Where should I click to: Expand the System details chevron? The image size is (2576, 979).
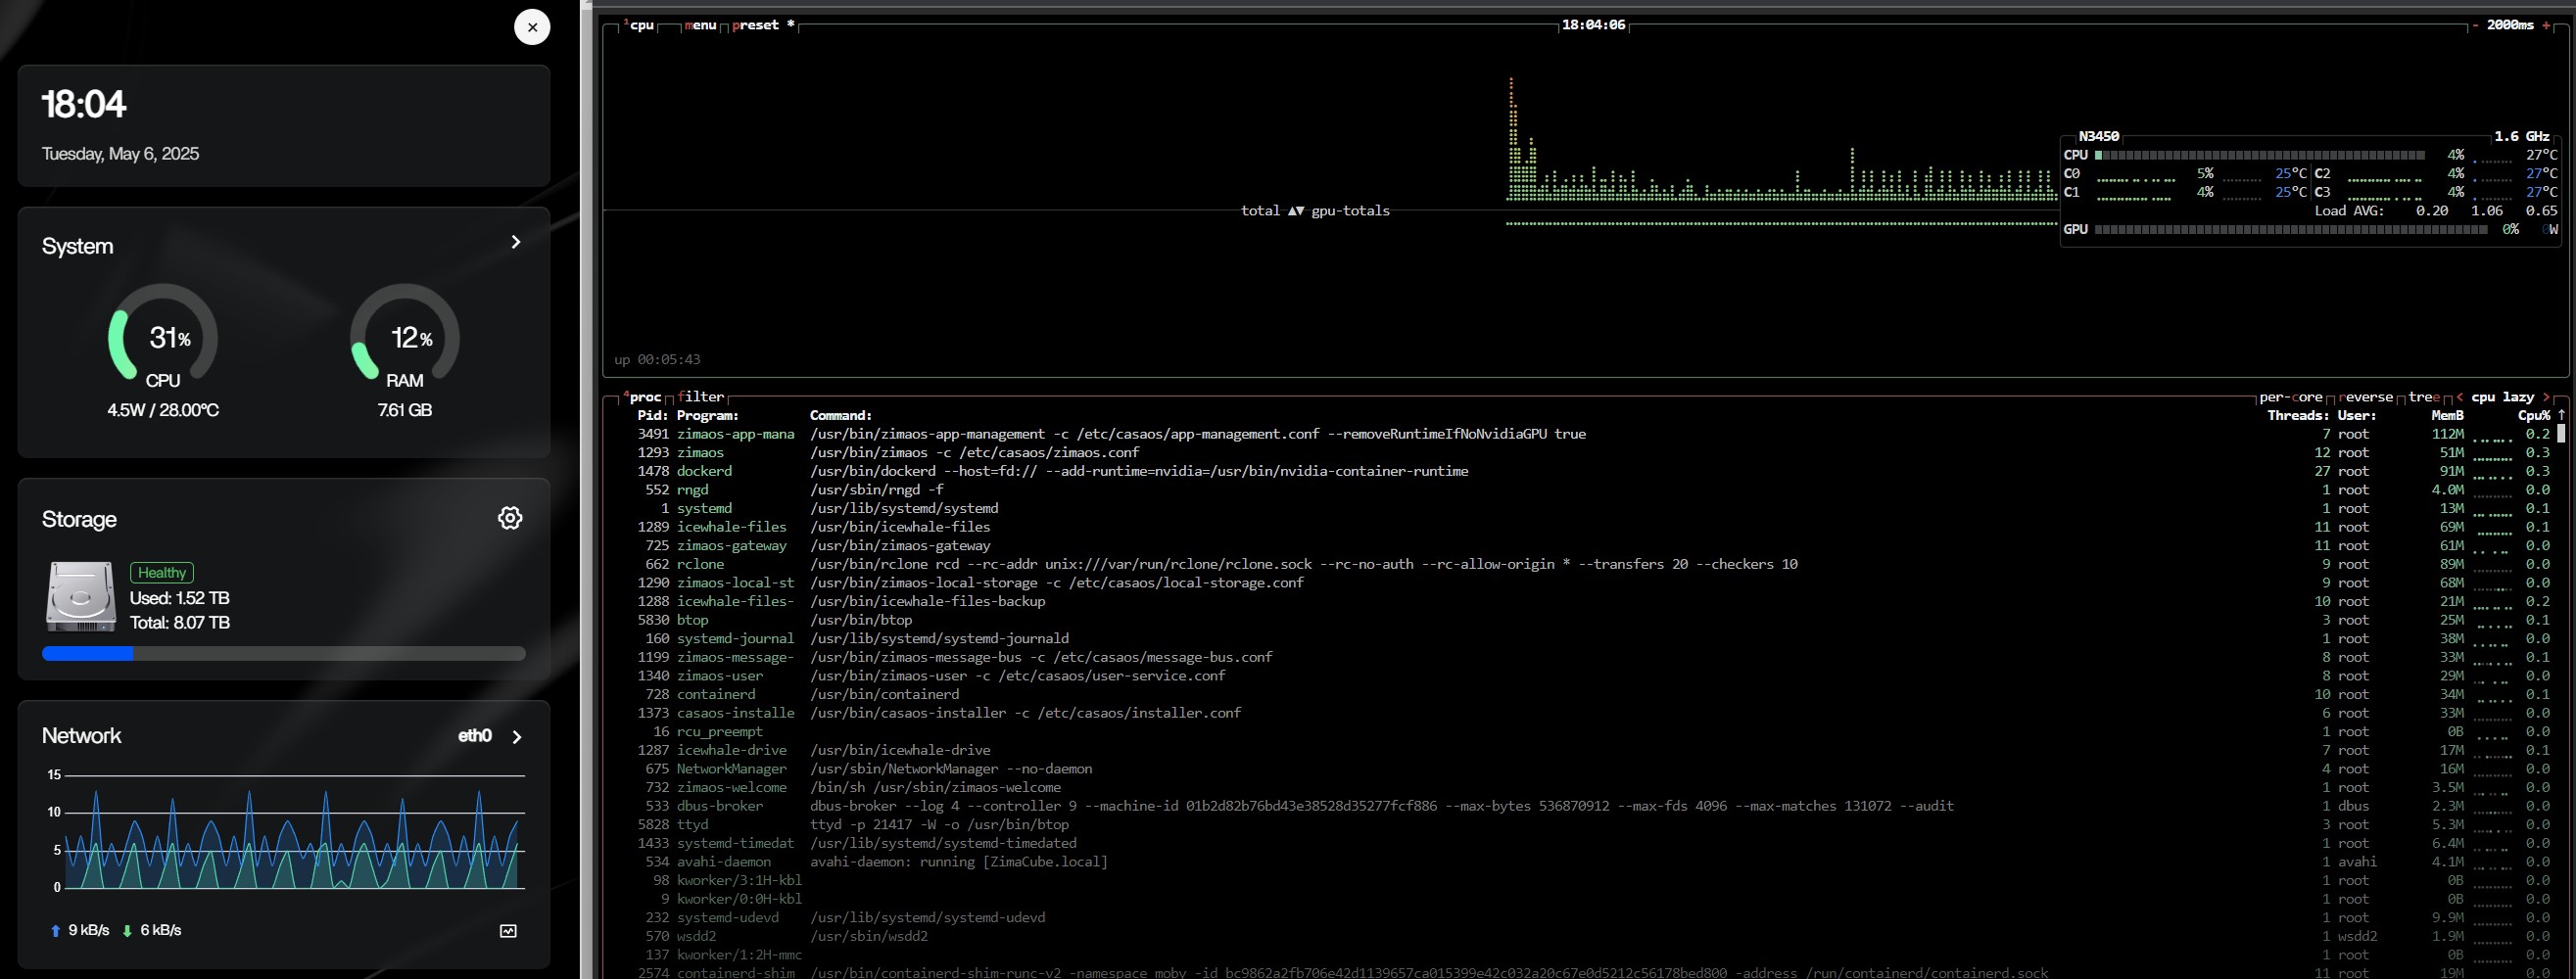(x=516, y=242)
